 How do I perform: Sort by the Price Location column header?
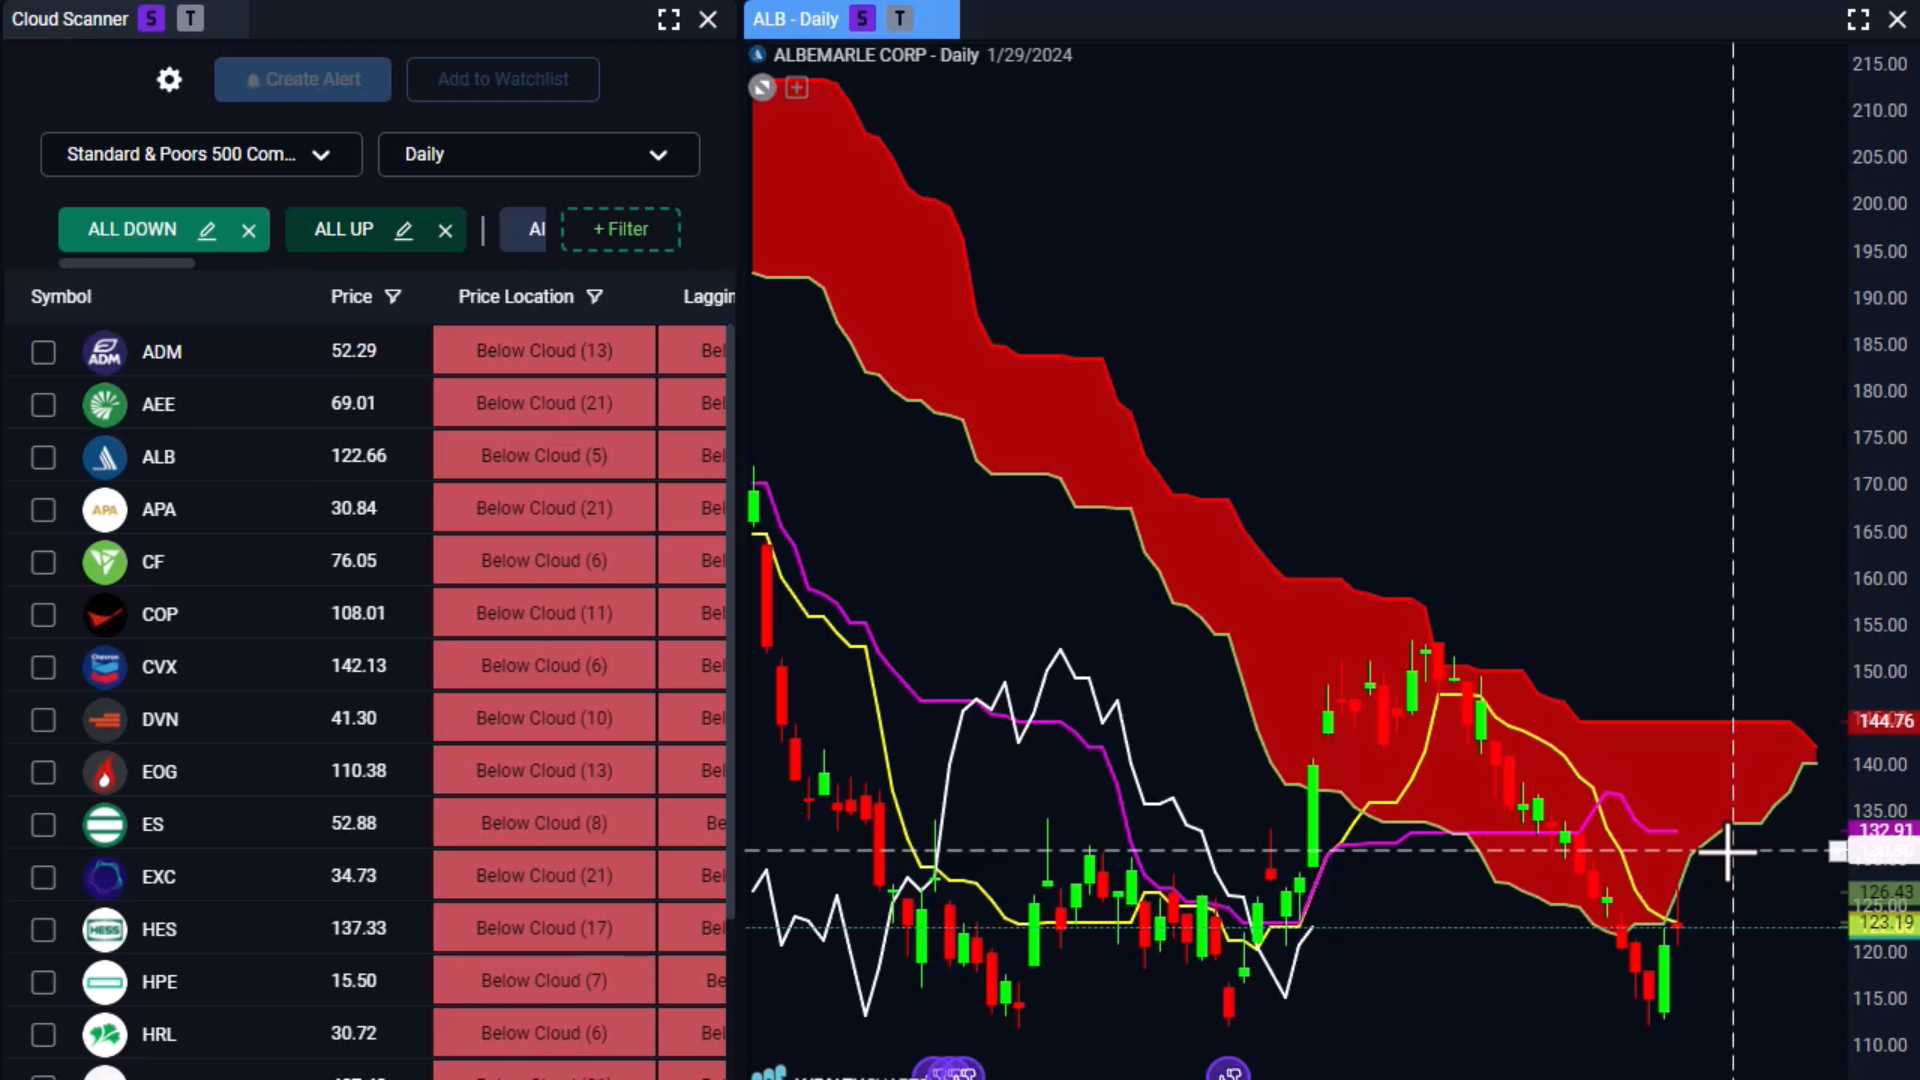516,297
